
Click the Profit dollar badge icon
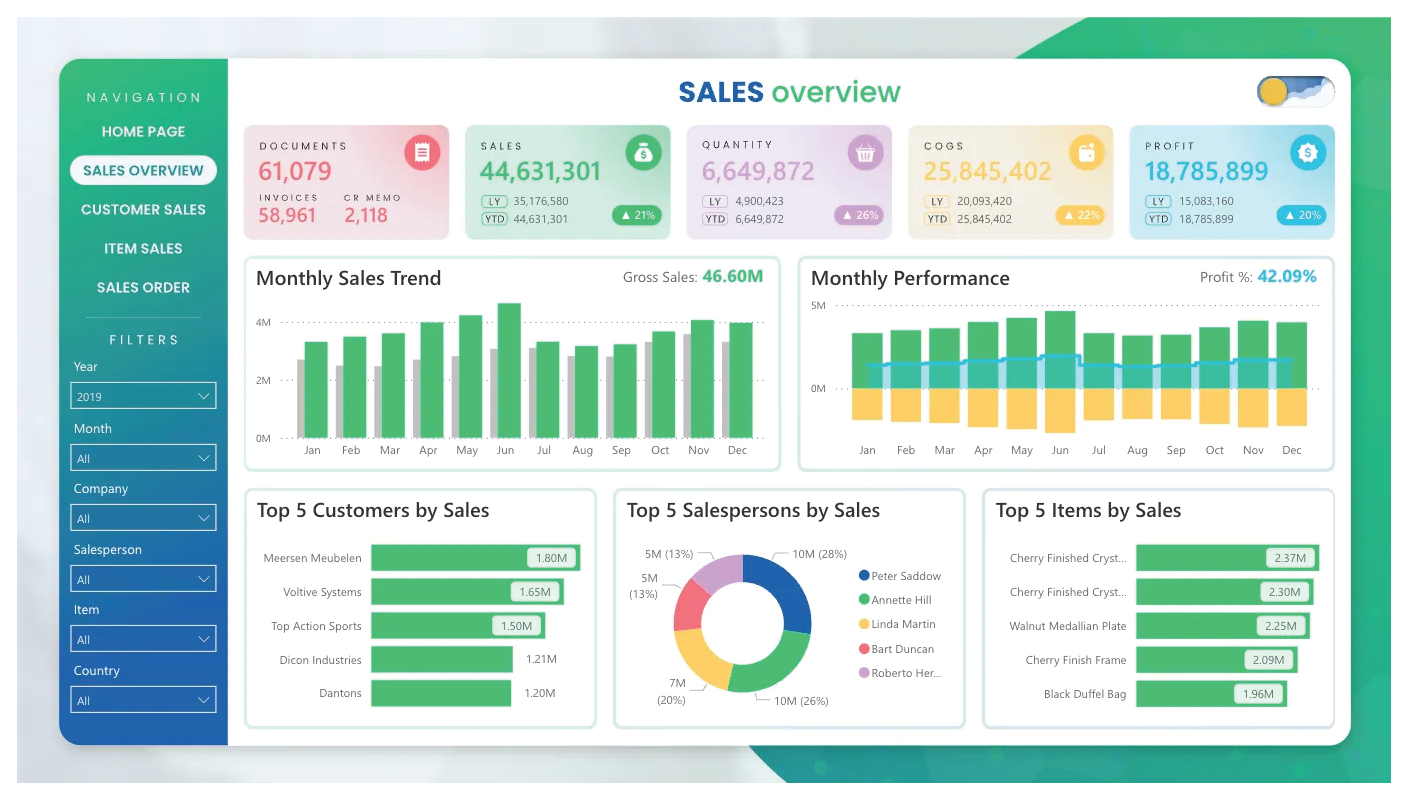1307,153
